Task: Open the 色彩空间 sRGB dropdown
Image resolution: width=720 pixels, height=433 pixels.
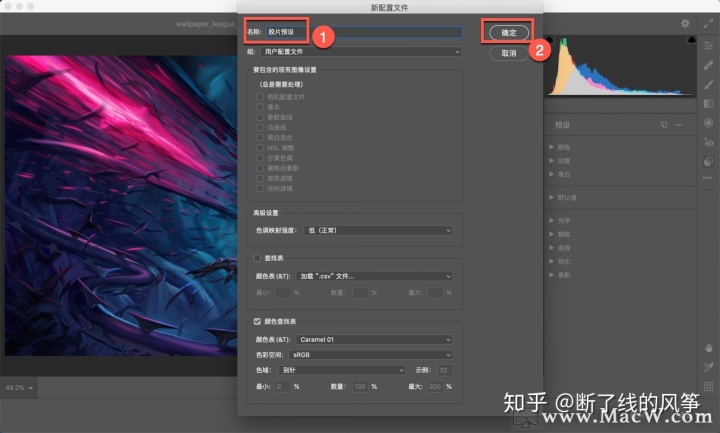Action: (x=371, y=355)
